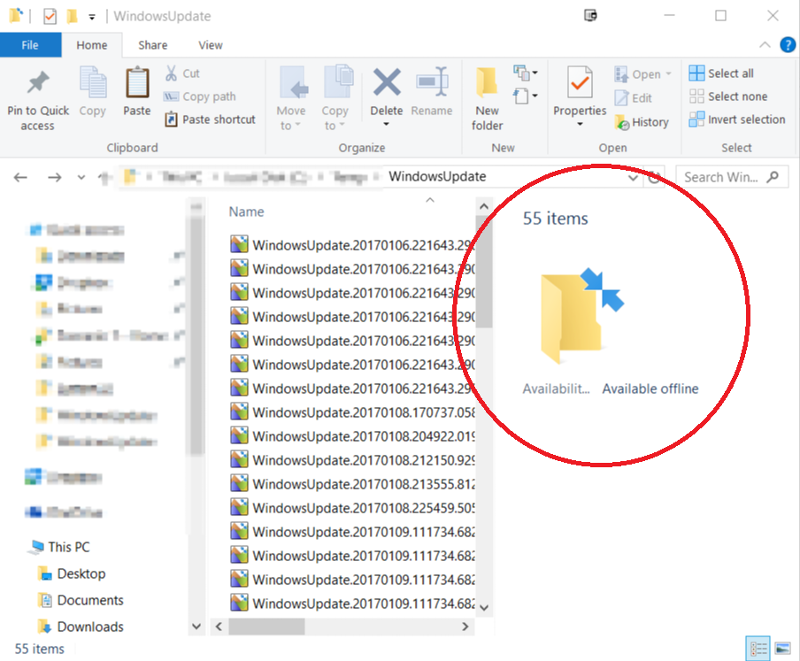Screen dimensions: 800x661
Task: Select the Cut scissors command
Action: click(182, 73)
